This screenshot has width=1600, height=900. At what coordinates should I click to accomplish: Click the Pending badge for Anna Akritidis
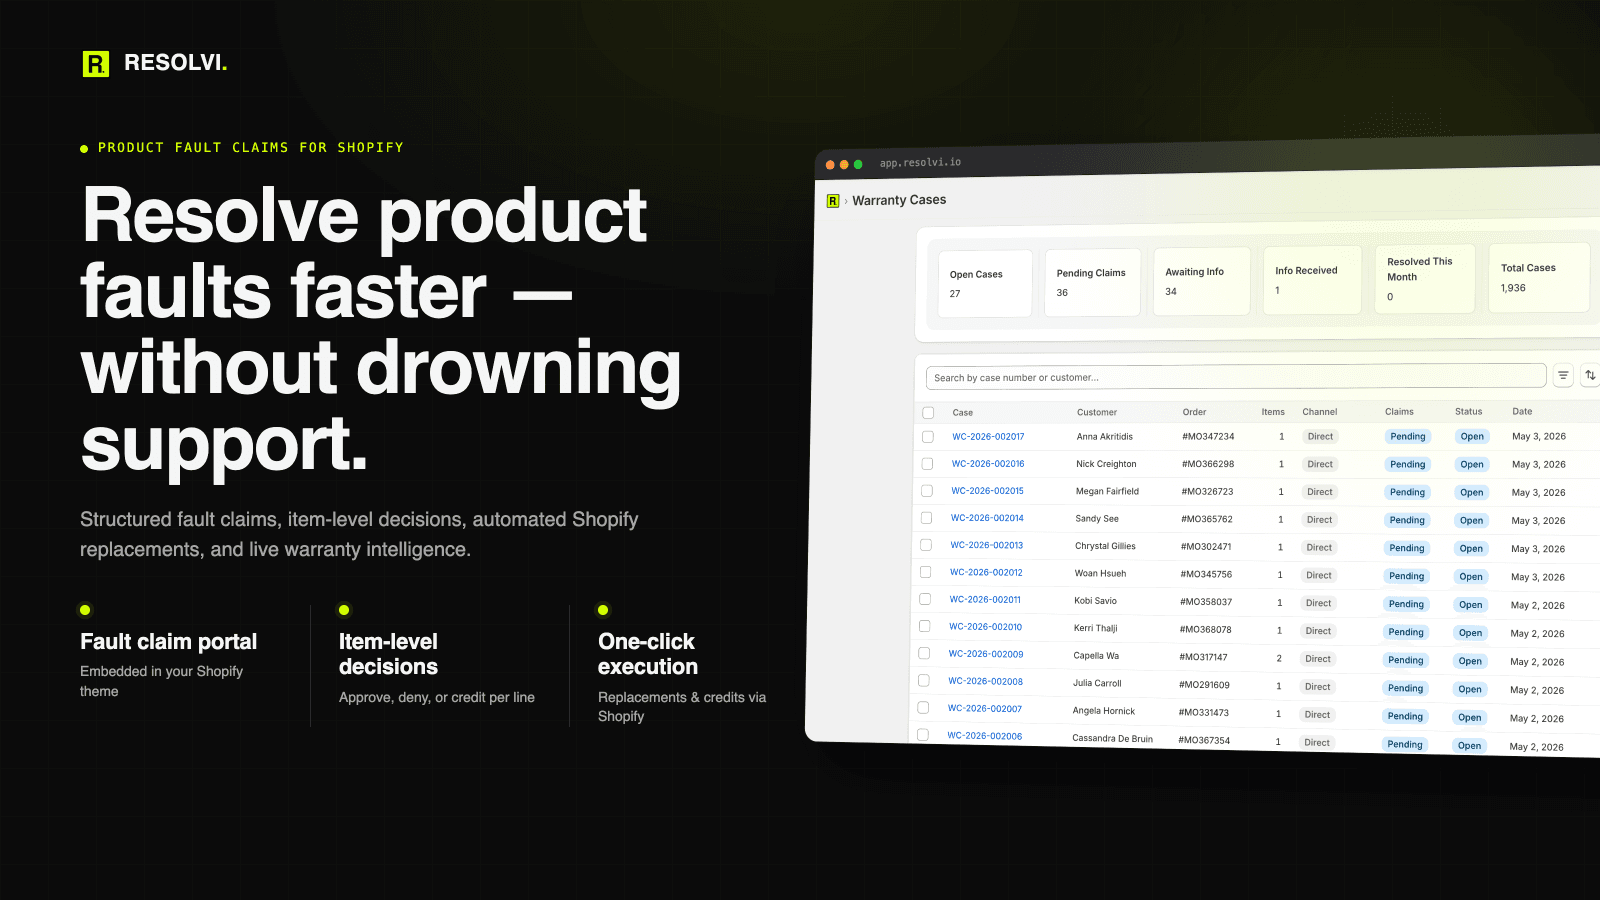pyautogui.click(x=1408, y=436)
